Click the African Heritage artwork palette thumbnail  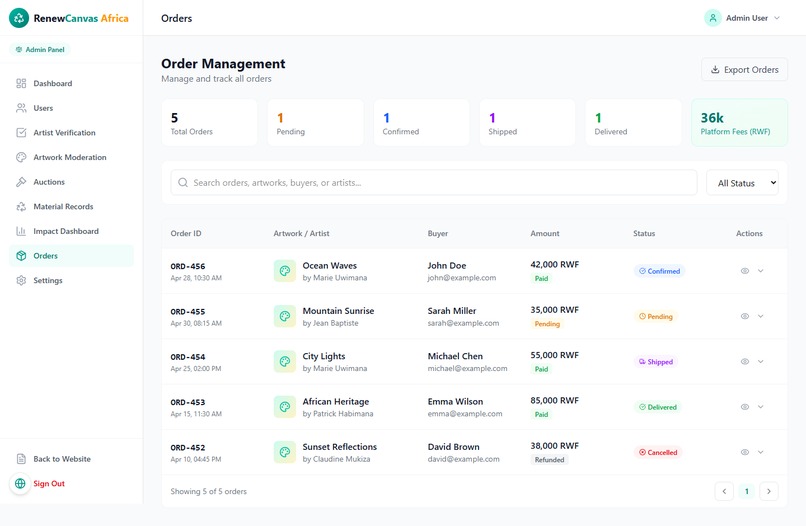tap(285, 407)
